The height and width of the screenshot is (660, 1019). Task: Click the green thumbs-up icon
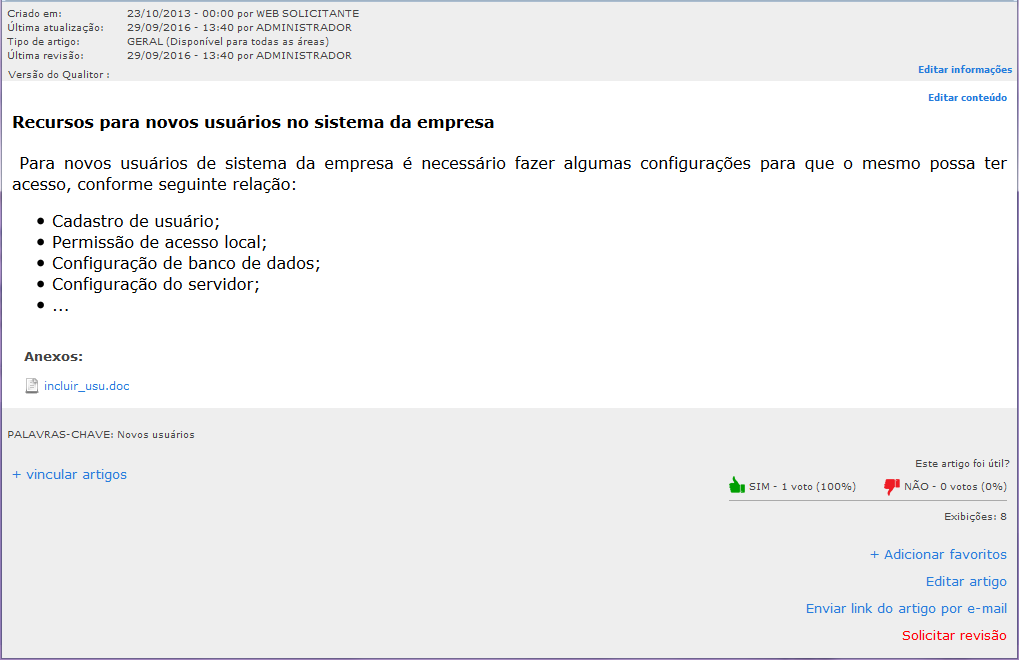tap(737, 486)
